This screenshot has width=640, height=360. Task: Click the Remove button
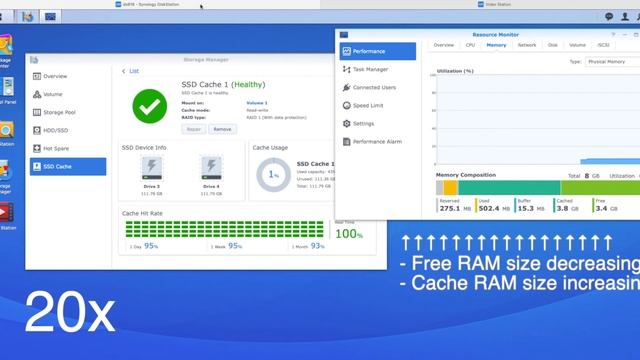(x=222, y=129)
